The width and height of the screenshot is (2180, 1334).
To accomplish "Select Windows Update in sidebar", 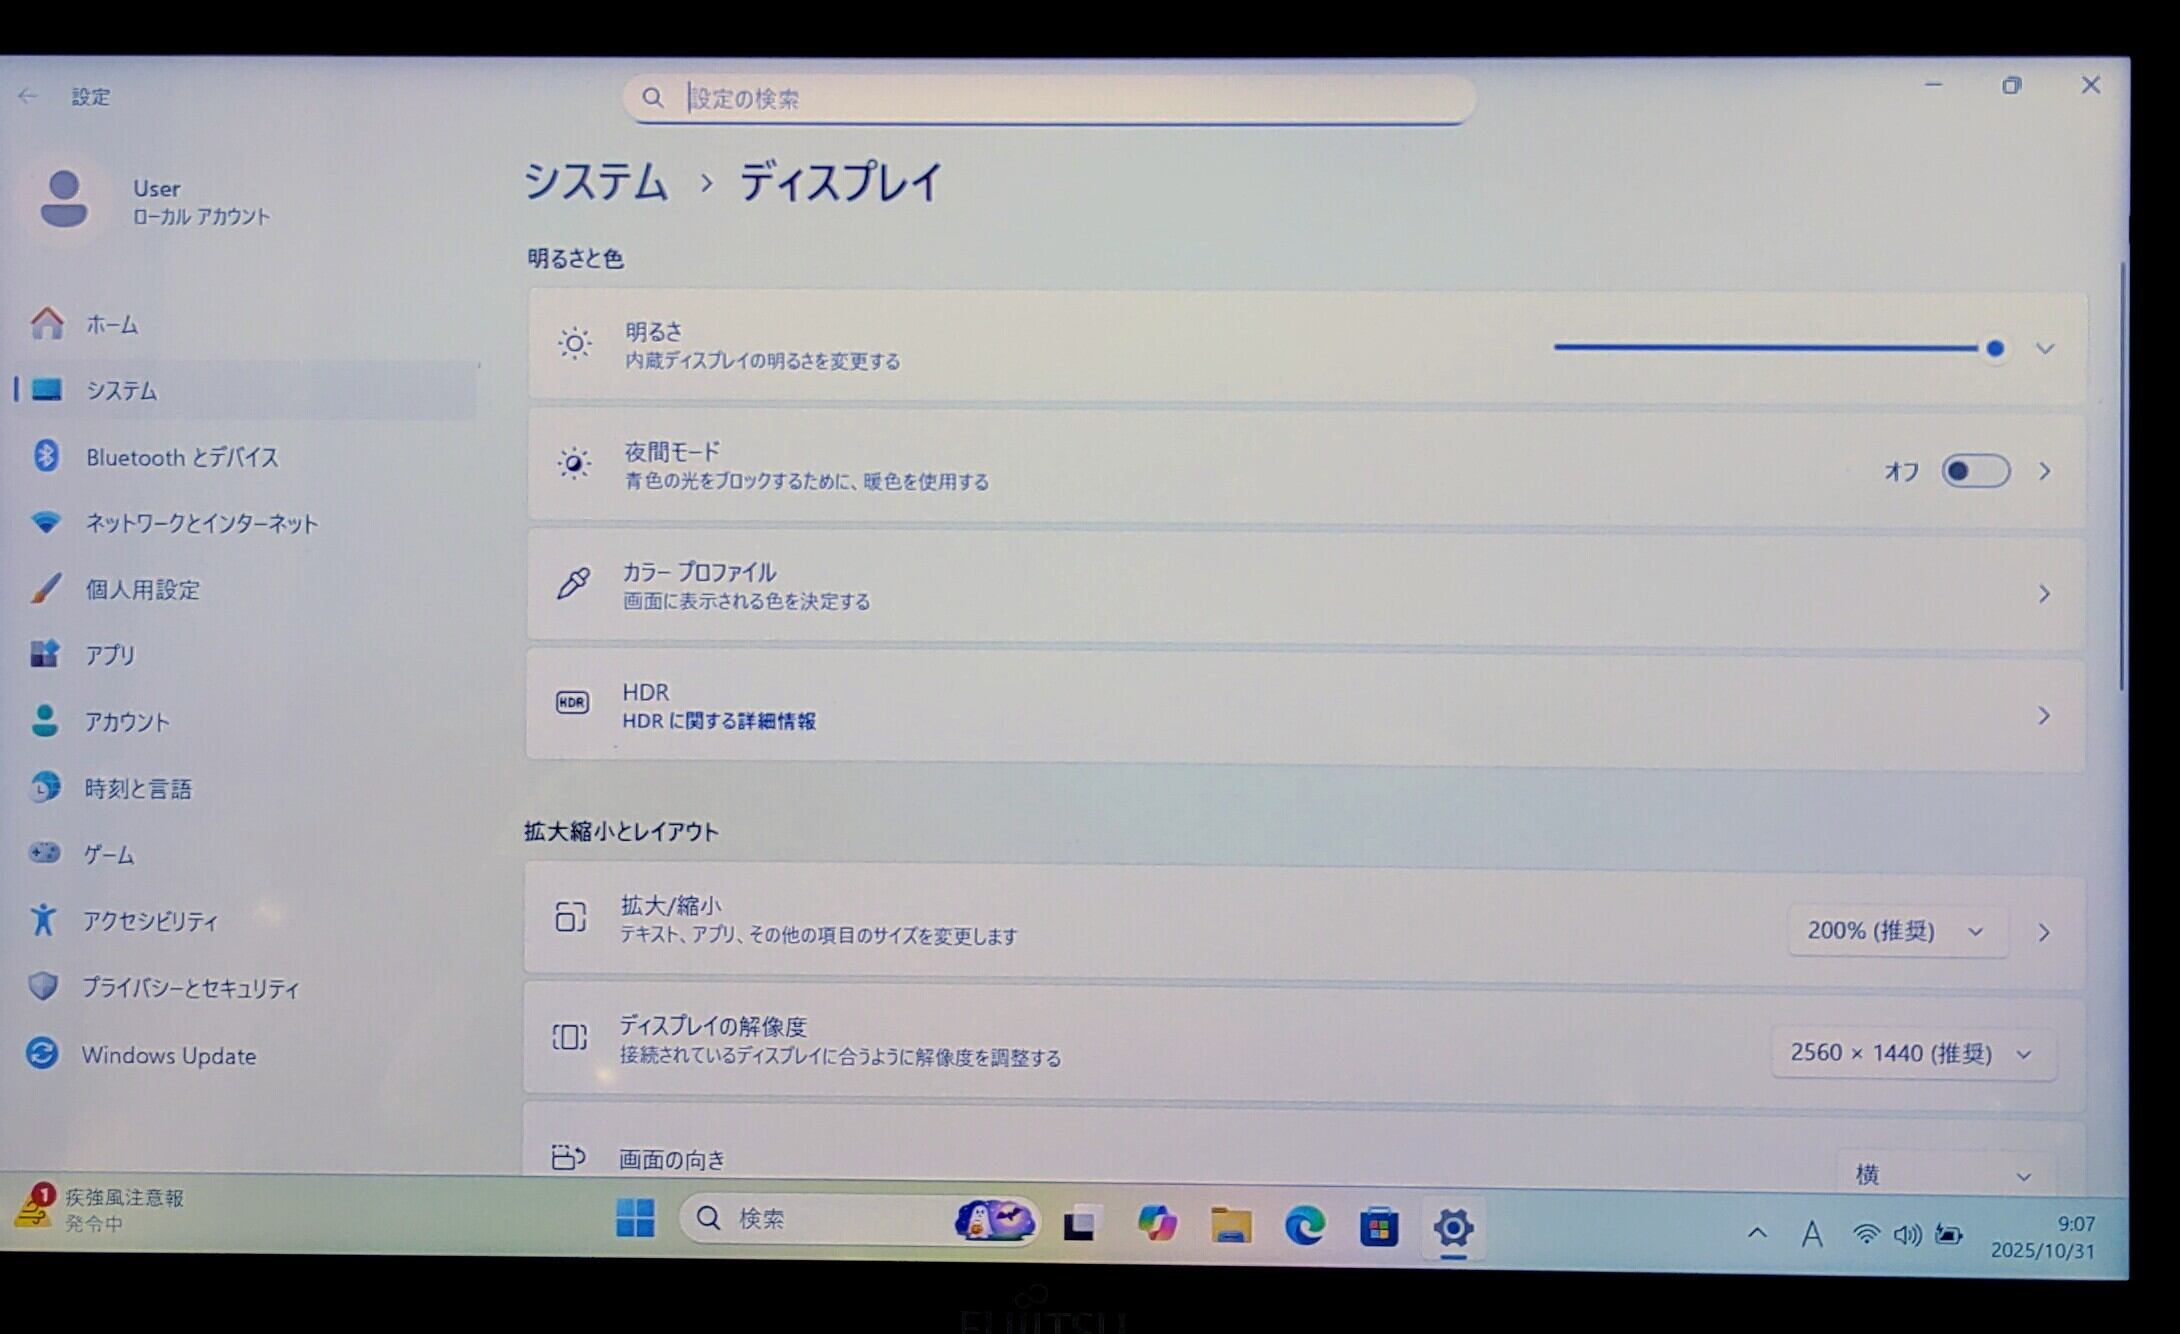I will tap(168, 1055).
